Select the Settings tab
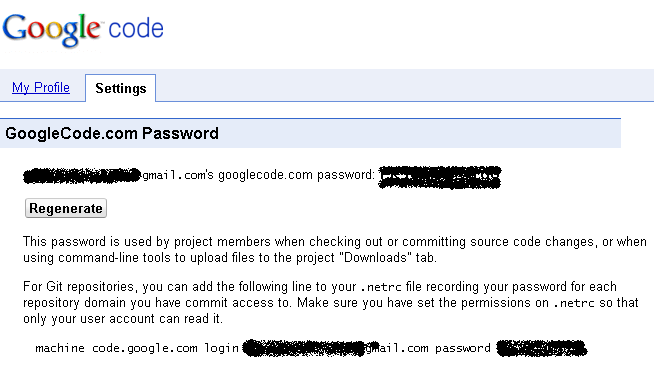 (121, 88)
